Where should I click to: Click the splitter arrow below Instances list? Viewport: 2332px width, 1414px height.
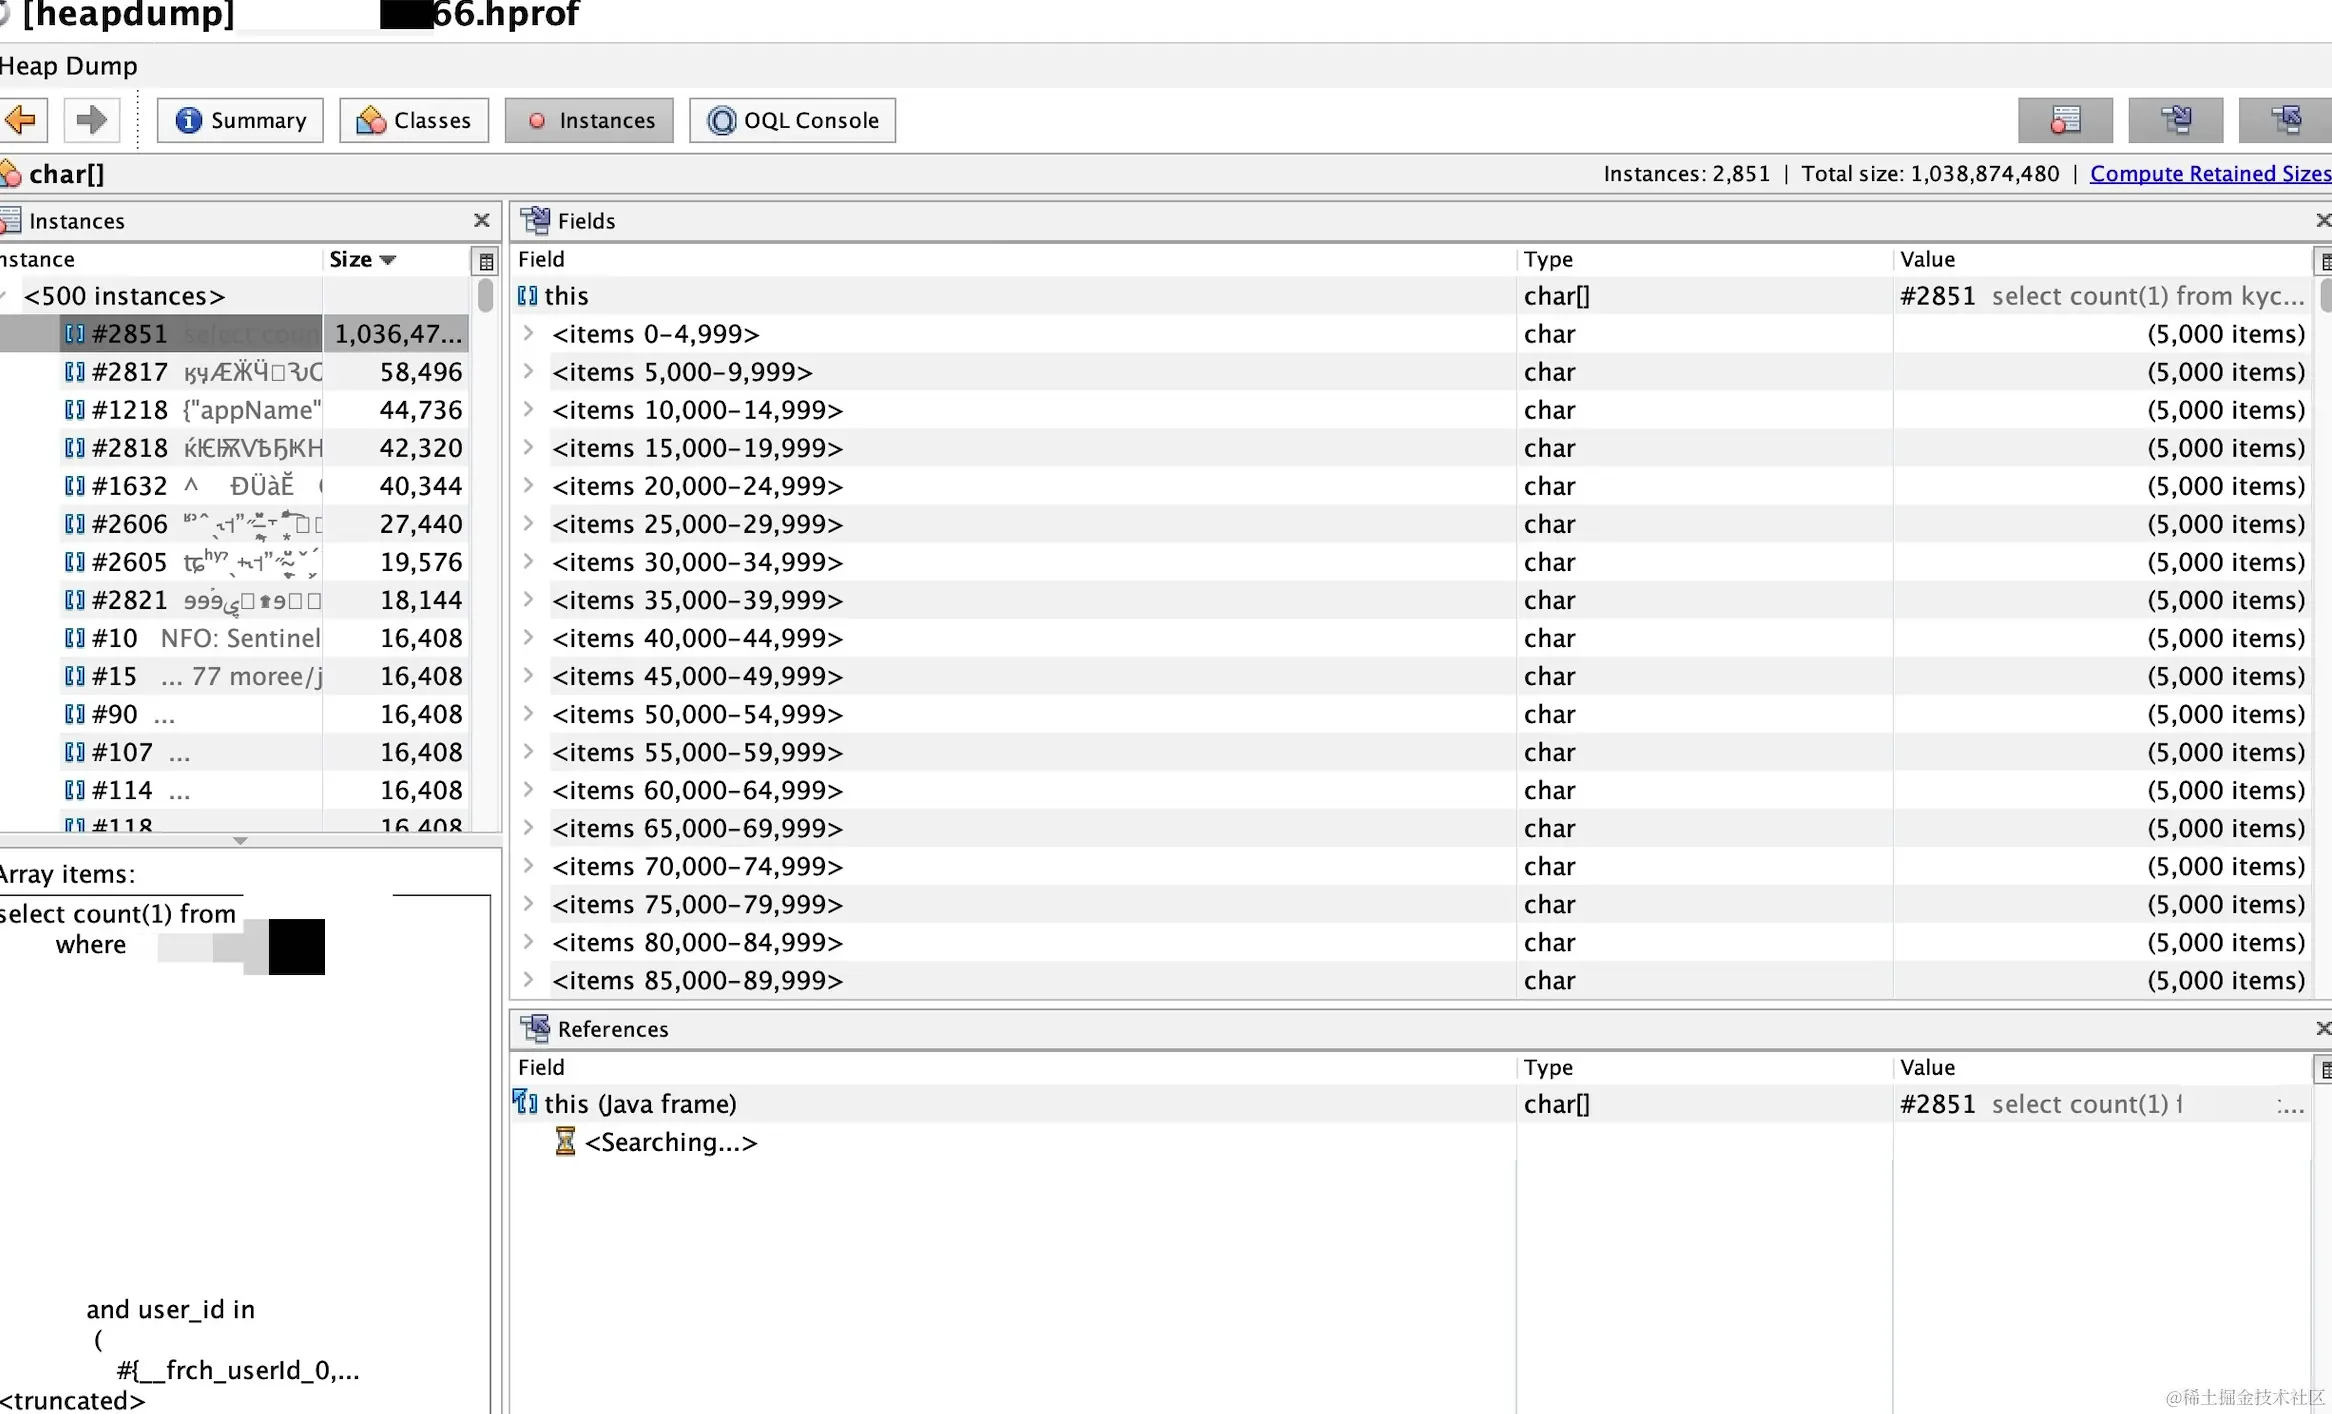tap(240, 841)
